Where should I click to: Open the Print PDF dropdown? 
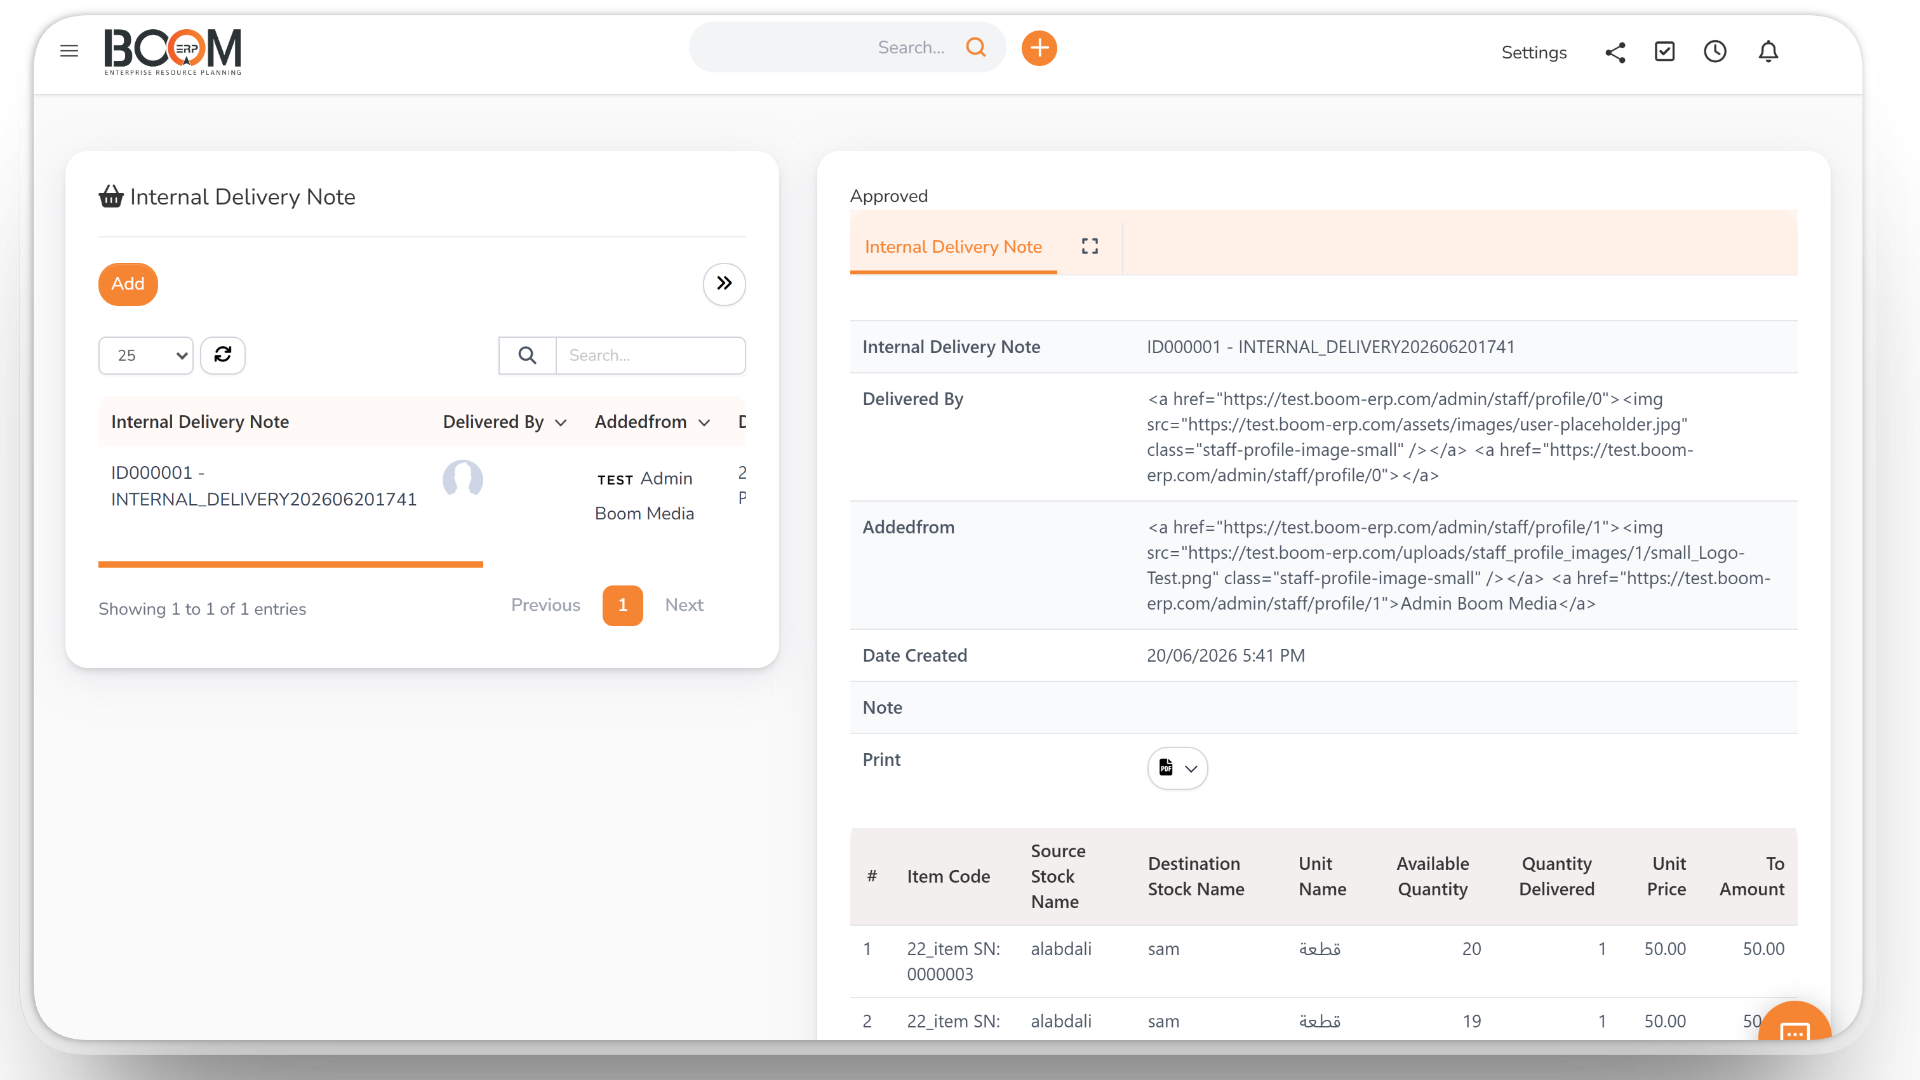1177,768
